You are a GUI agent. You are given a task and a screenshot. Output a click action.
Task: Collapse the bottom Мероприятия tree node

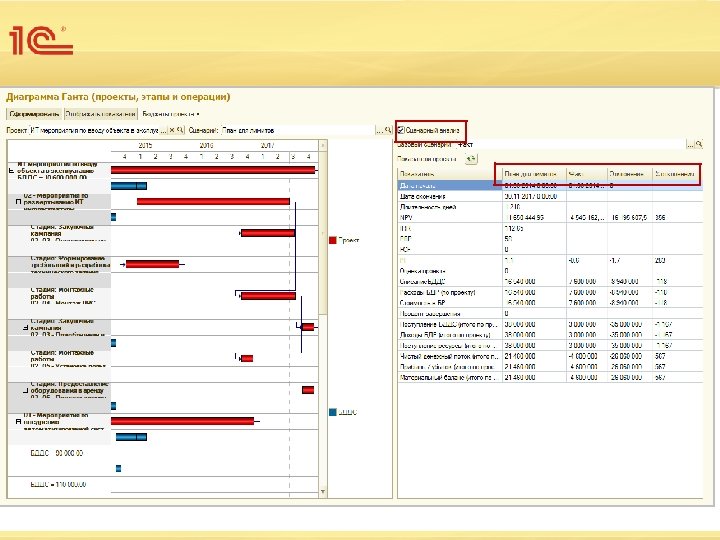click(18, 421)
